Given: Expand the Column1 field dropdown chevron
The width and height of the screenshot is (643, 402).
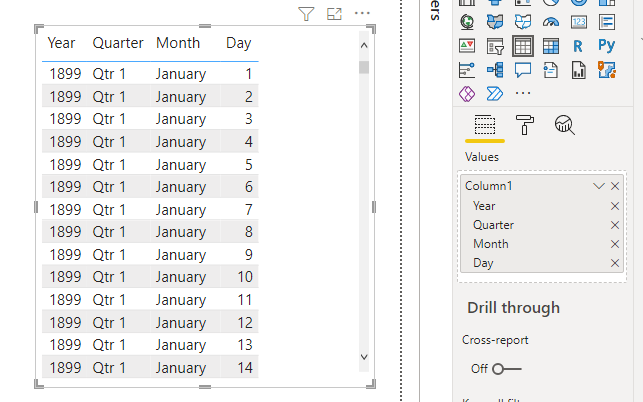Looking at the screenshot, I should pos(599,186).
